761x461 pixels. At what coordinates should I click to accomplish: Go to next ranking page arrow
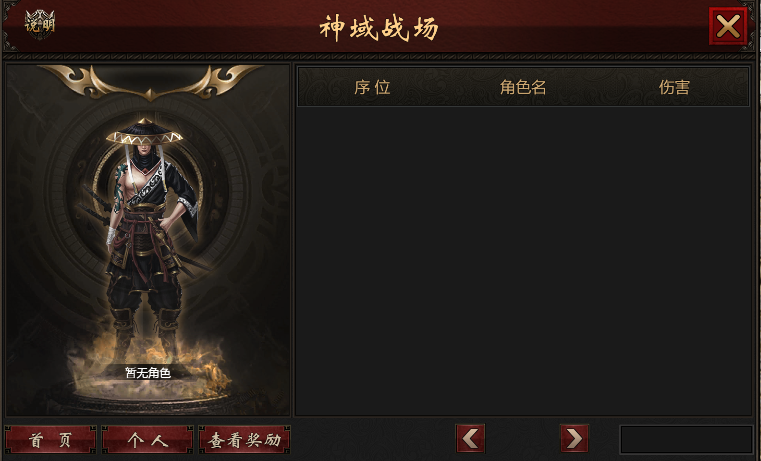(x=574, y=439)
